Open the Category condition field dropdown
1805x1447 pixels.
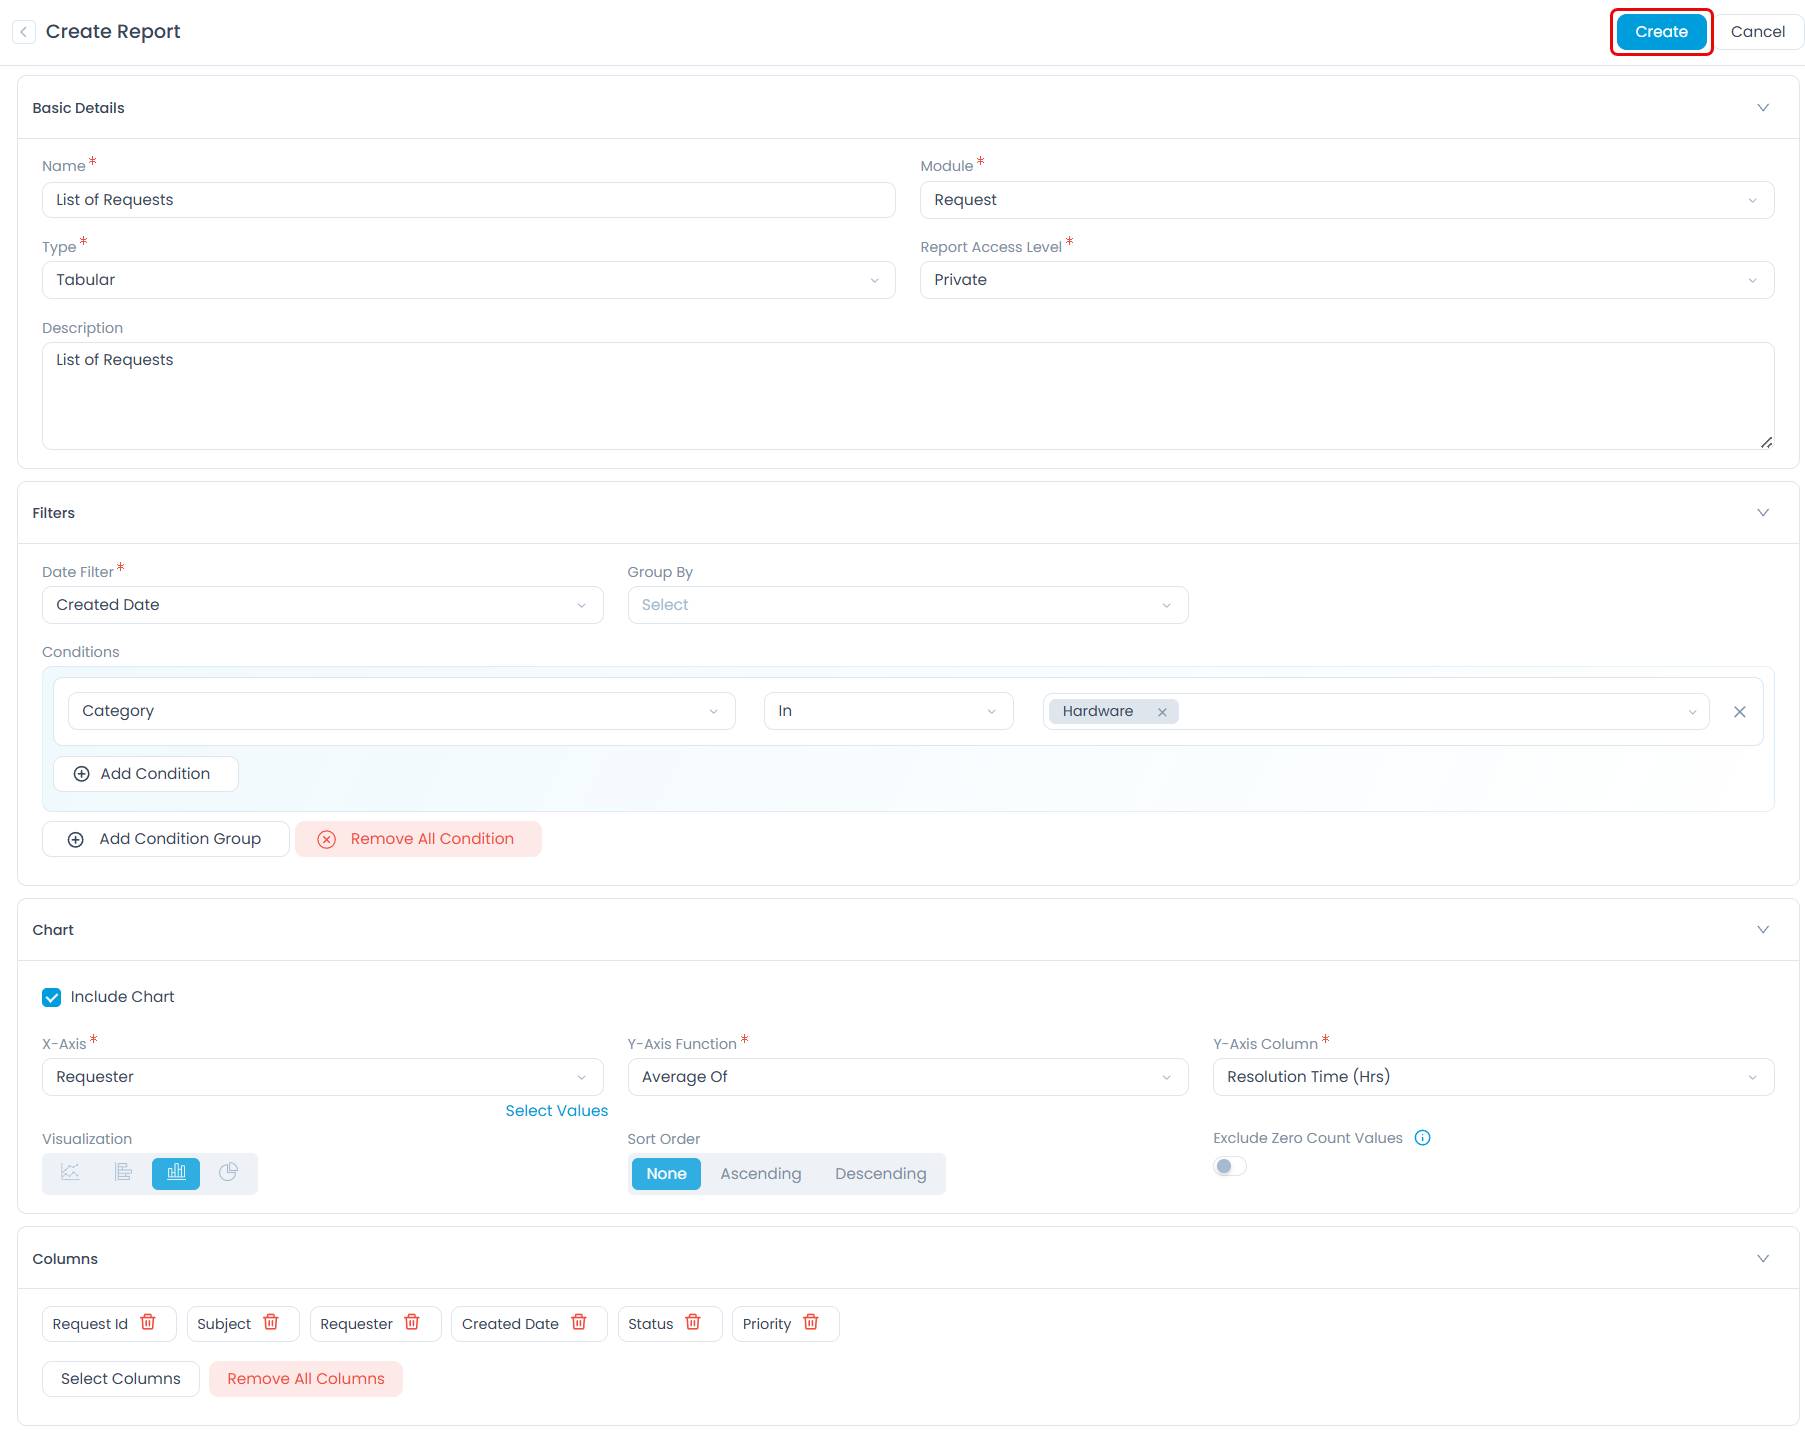pos(402,711)
